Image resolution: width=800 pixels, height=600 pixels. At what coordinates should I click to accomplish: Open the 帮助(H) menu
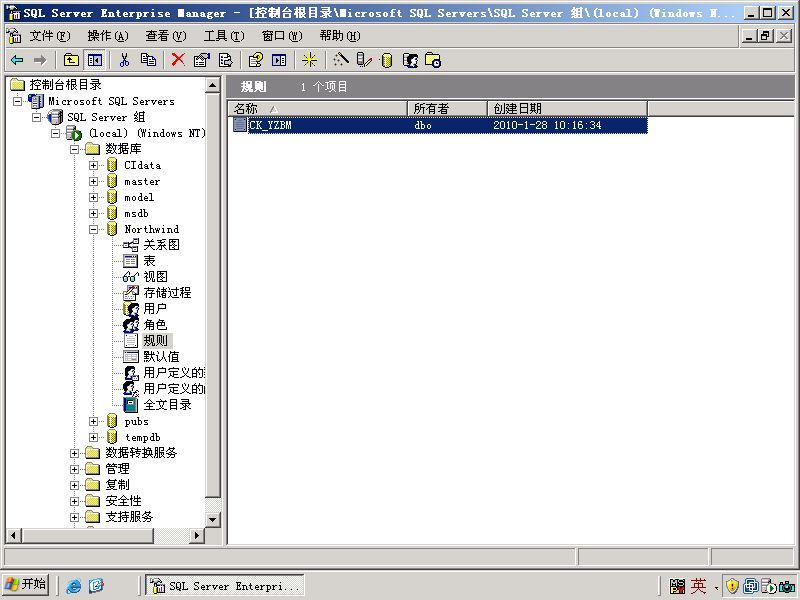[x=340, y=36]
